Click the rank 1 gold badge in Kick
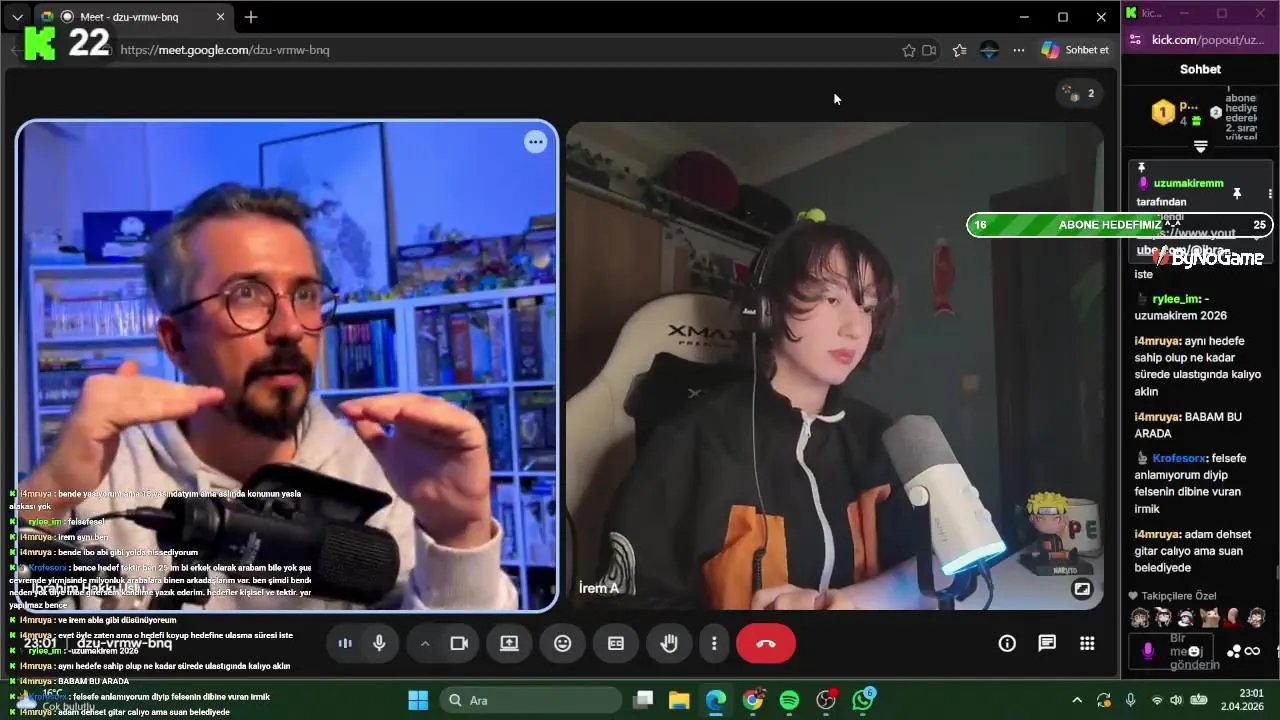Screen dimensions: 1280x720 coord(1163,112)
